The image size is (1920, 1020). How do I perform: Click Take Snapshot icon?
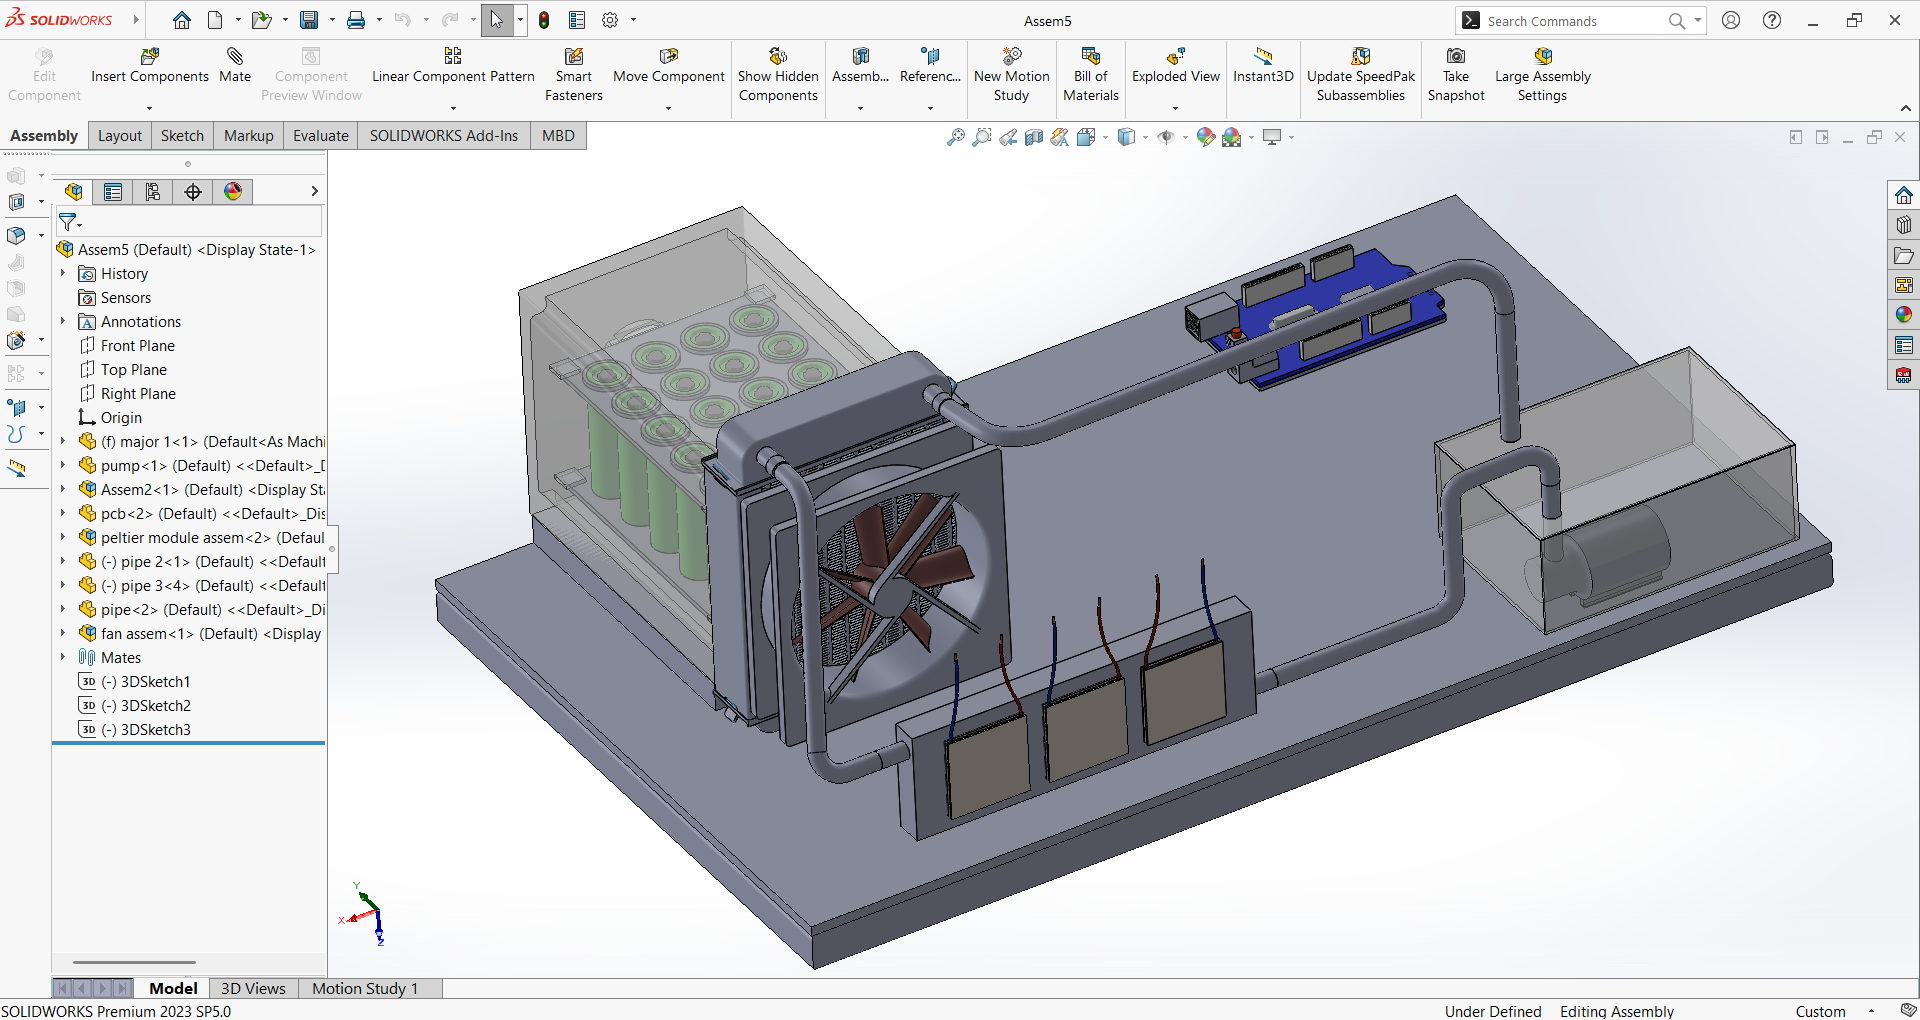[x=1456, y=57]
